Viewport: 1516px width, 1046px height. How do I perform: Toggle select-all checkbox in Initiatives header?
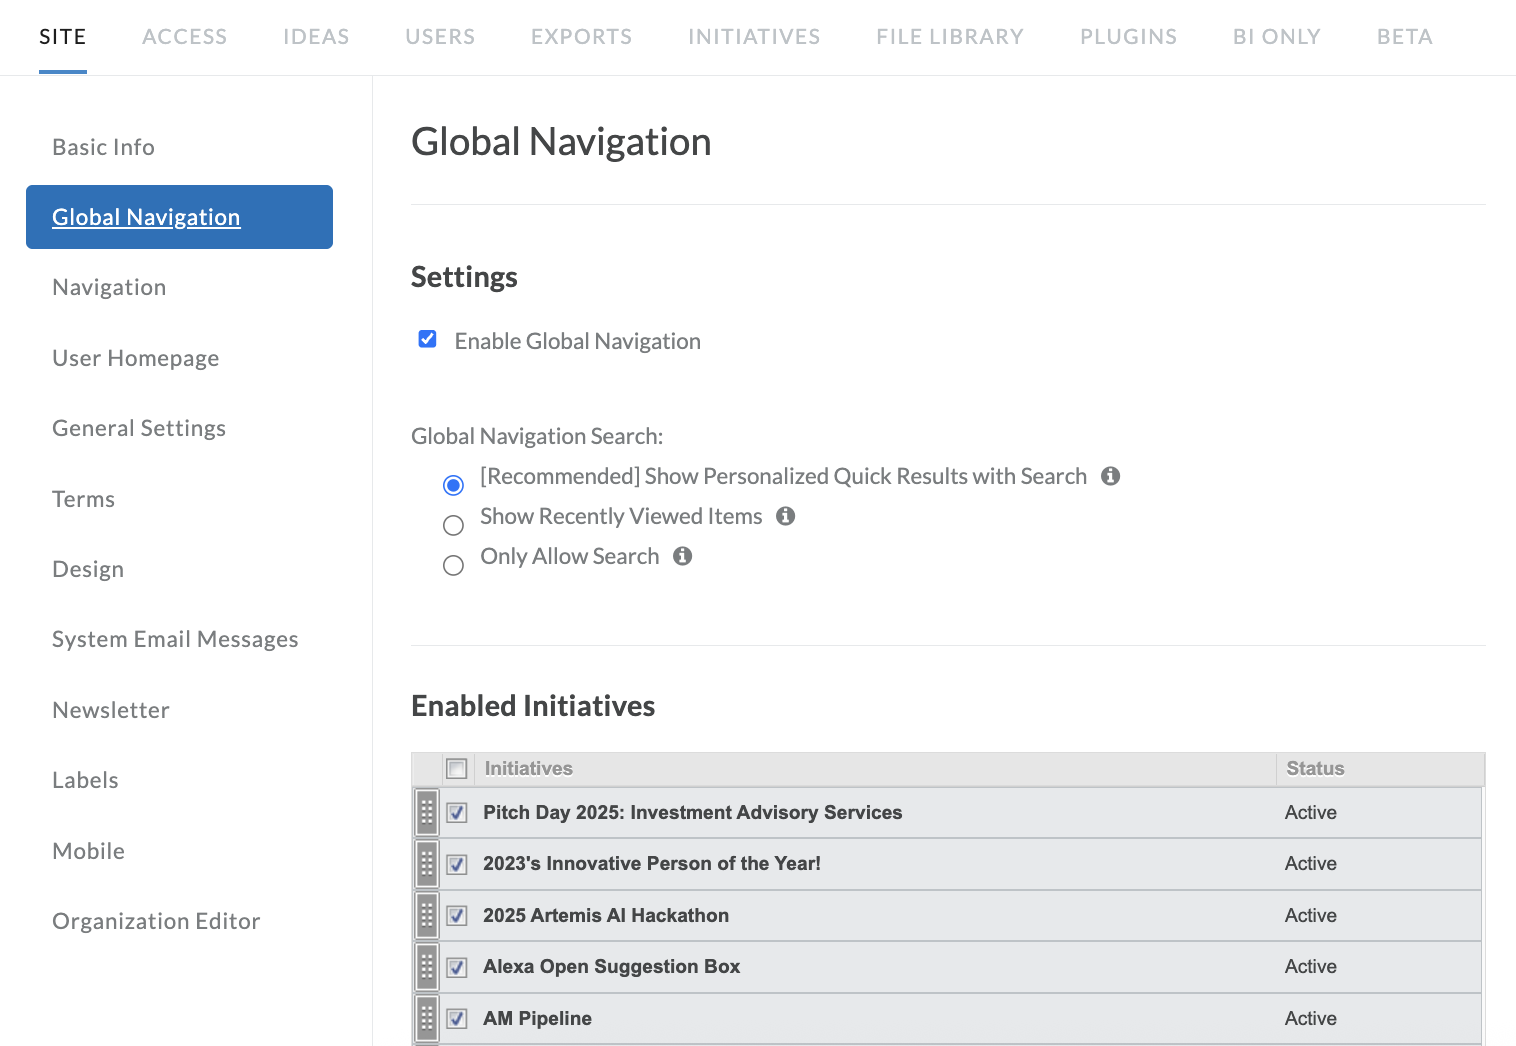click(x=457, y=769)
